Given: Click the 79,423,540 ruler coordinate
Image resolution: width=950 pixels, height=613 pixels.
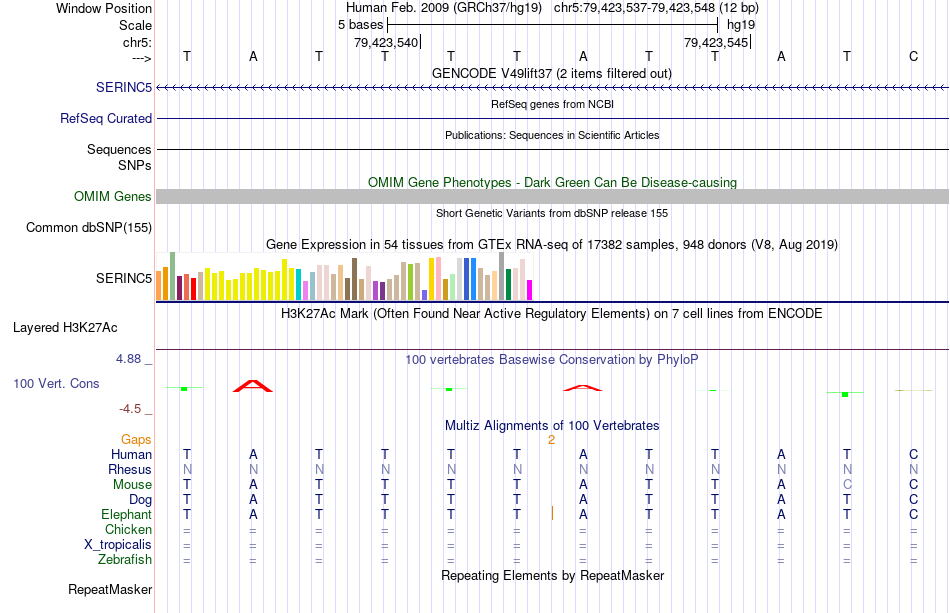Looking at the screenshot, I should (x=386, y=42).
